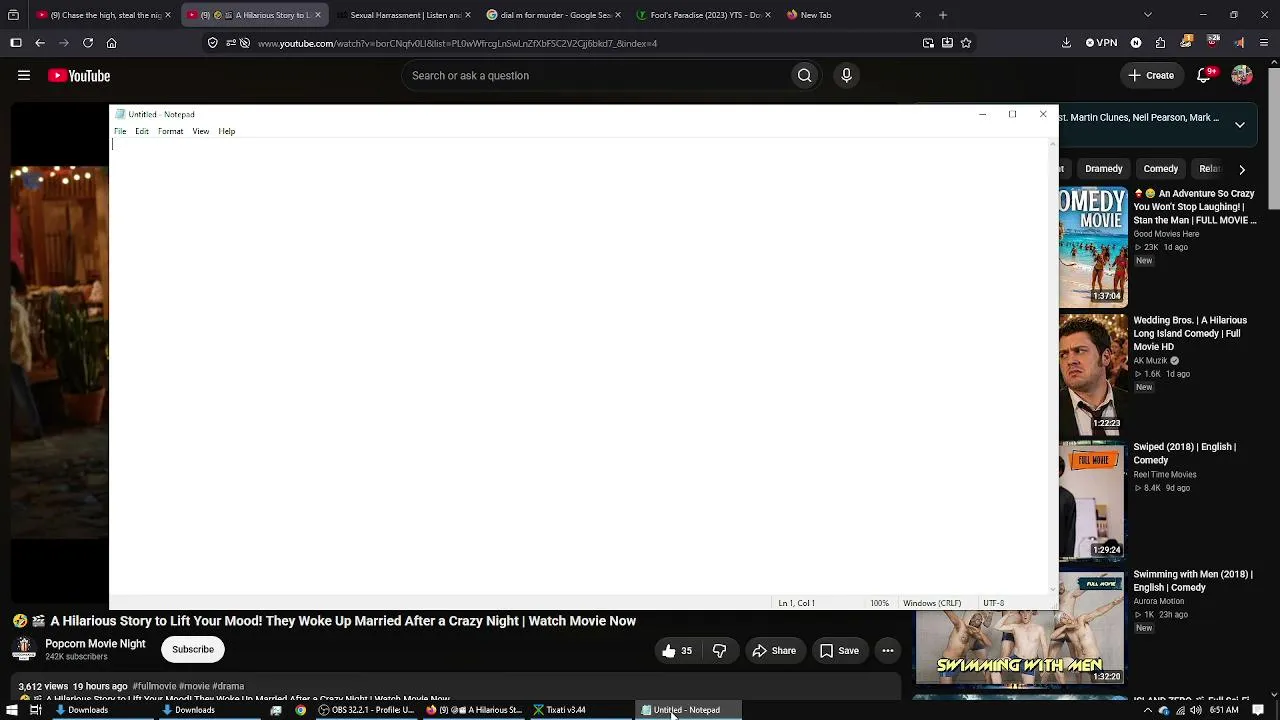Viewport: 1280px width, 720px height.
Task: Click the 'Windows (CRLF)' status bar entry
Action: coord(932,603)
